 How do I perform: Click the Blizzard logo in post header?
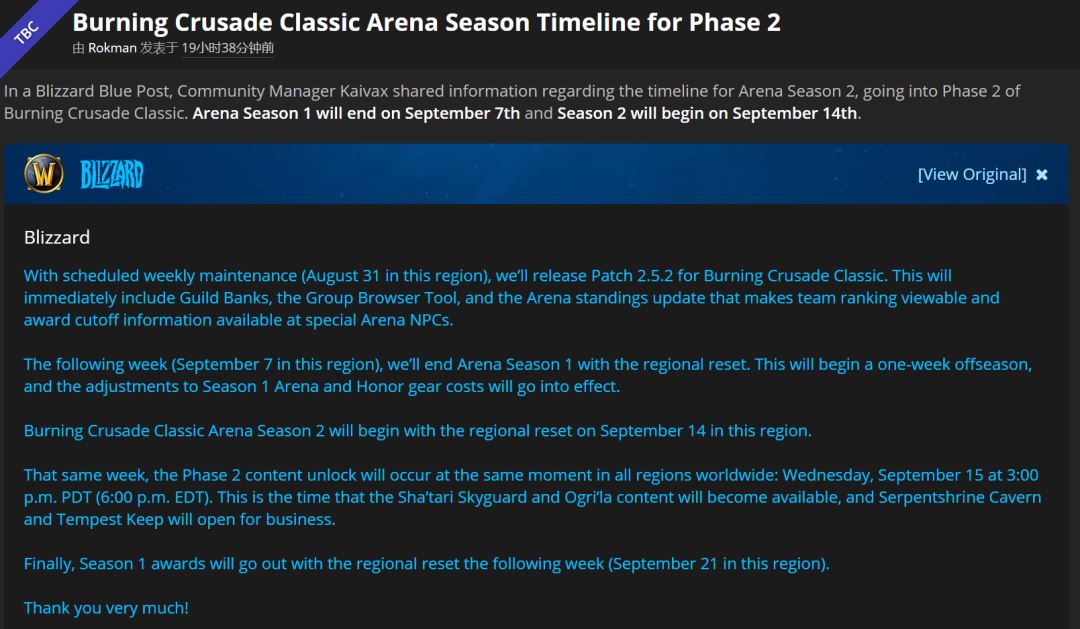[112, 175]
